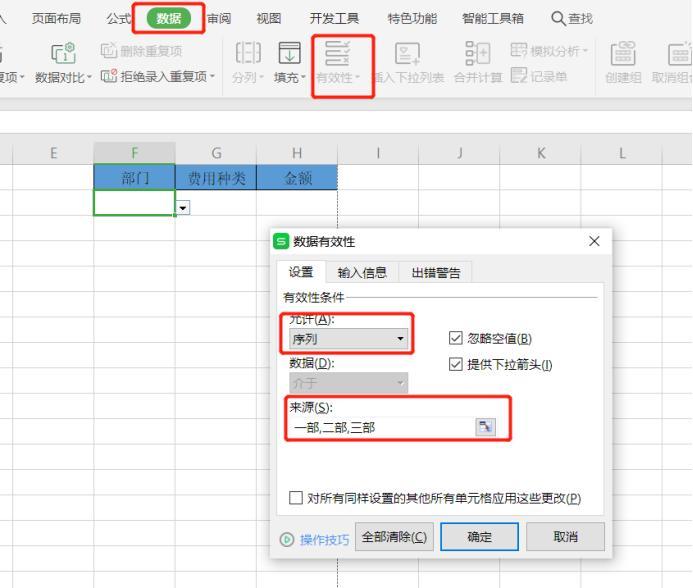Select column G header
The image size is (693, 588).
pyautogui.click(x=216, y=153)
